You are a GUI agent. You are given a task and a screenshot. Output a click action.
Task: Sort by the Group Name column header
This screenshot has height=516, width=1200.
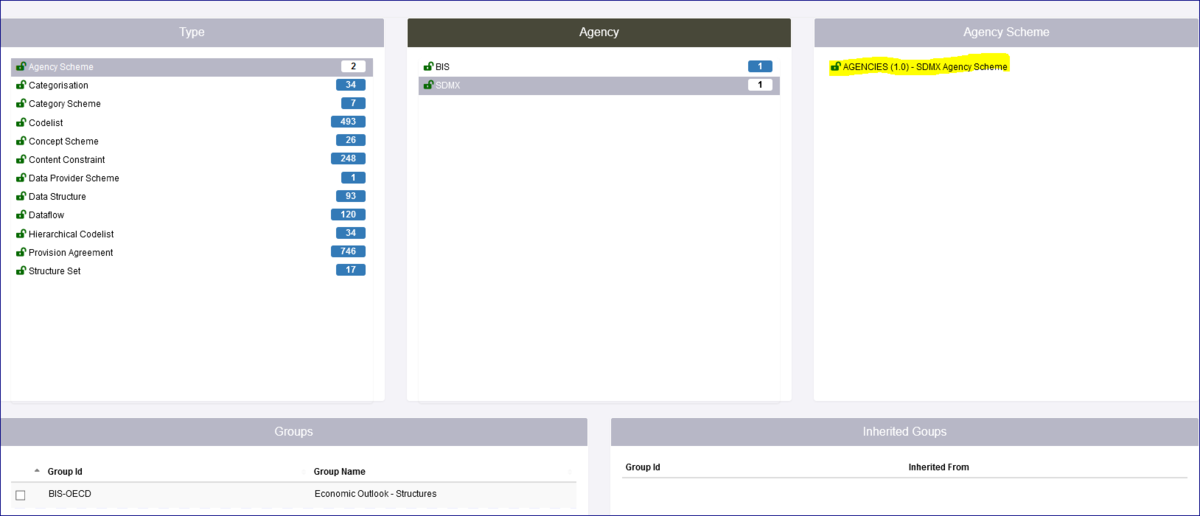point(339,472)
